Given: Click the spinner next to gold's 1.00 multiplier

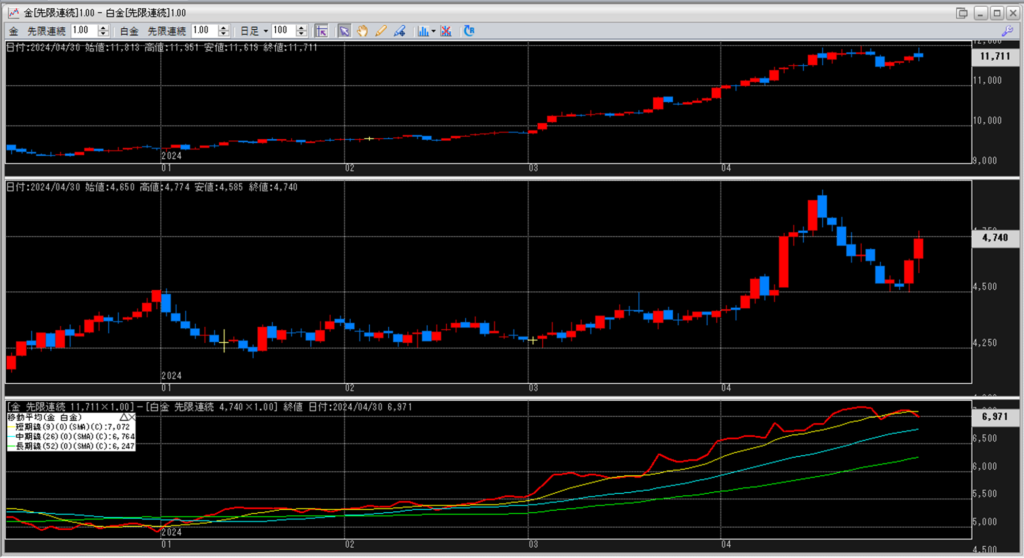Looking at the screenshot, I should 106,31.
